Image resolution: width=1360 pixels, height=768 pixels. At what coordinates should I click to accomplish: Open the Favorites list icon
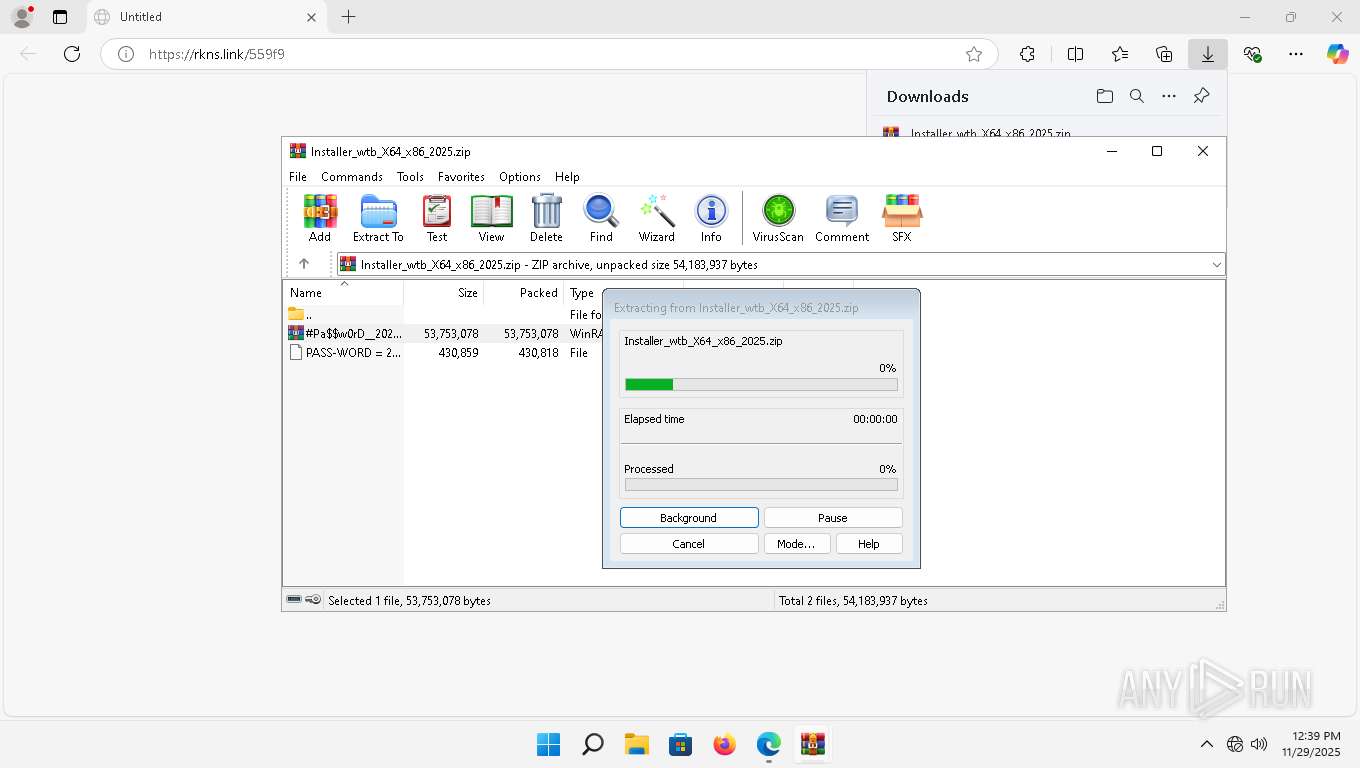click(x=1120, y=54)
